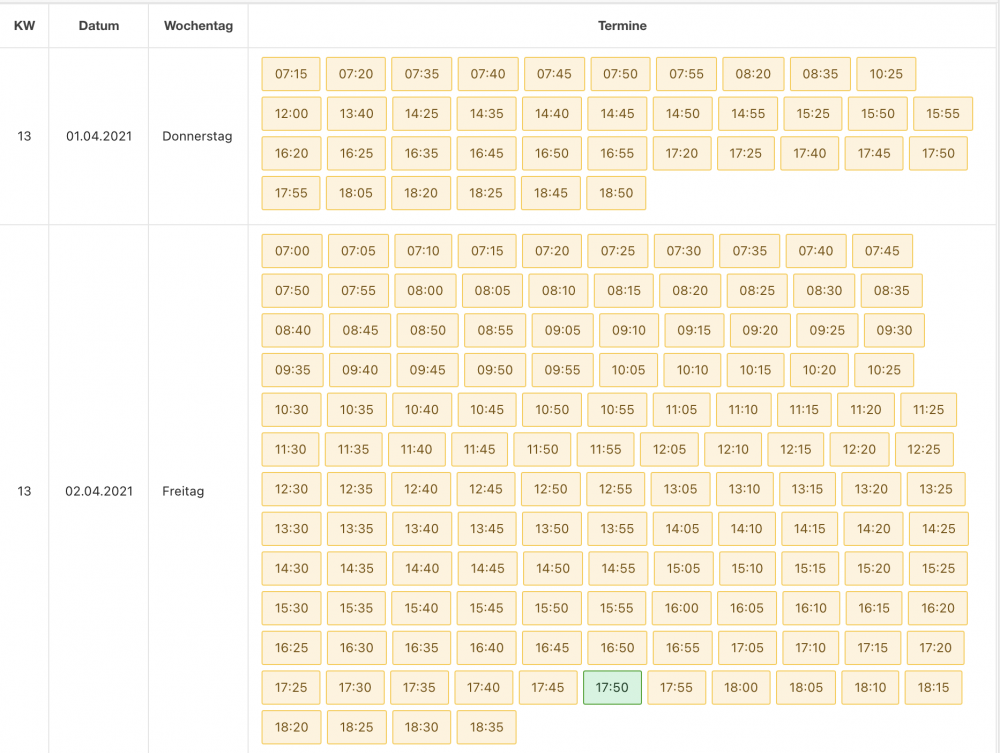Click the Termine column header

(x=622, y=26)
